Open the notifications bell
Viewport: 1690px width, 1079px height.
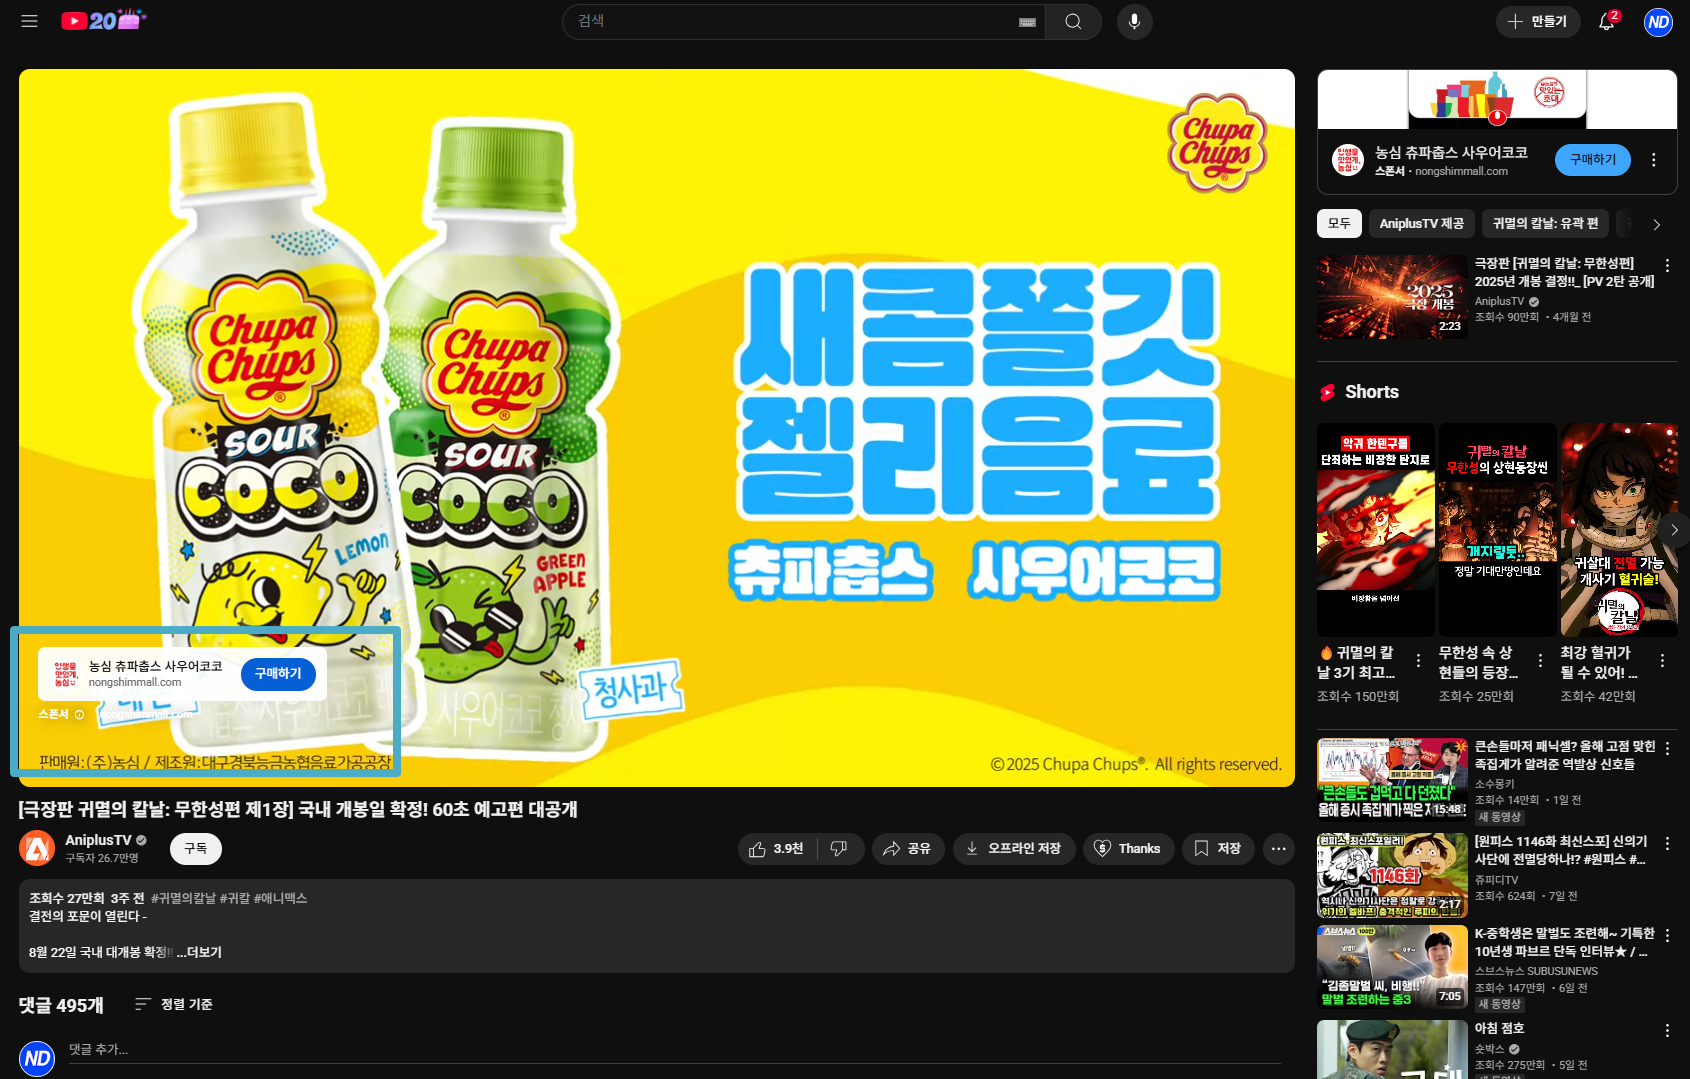(1607, 21)
